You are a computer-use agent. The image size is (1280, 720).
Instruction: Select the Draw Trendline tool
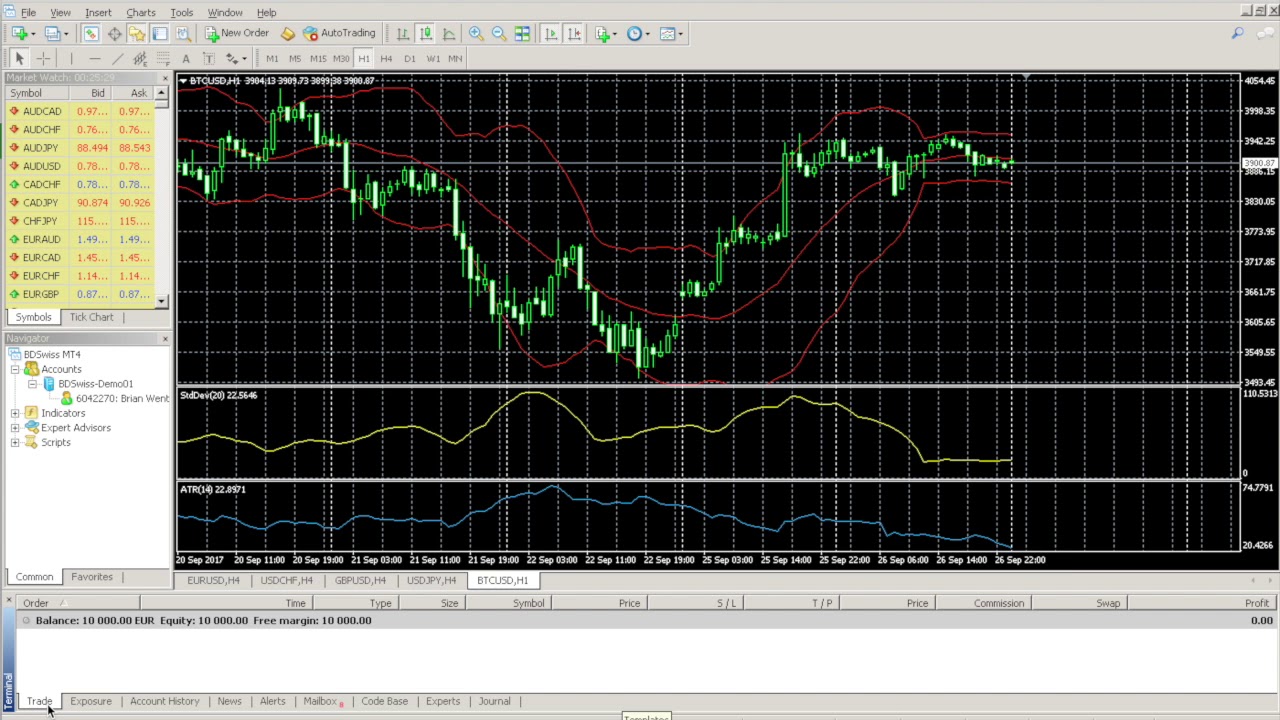click(x=117, y=58)
